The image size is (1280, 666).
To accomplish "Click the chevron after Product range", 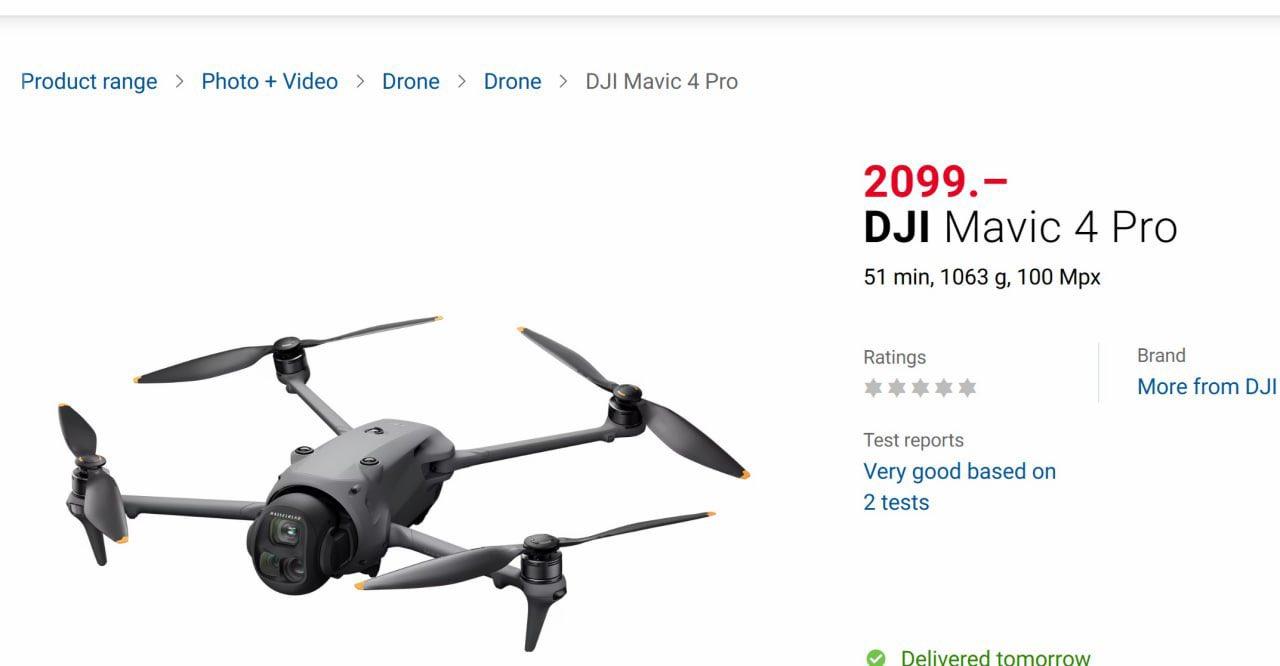I will [x=180, y=82].
